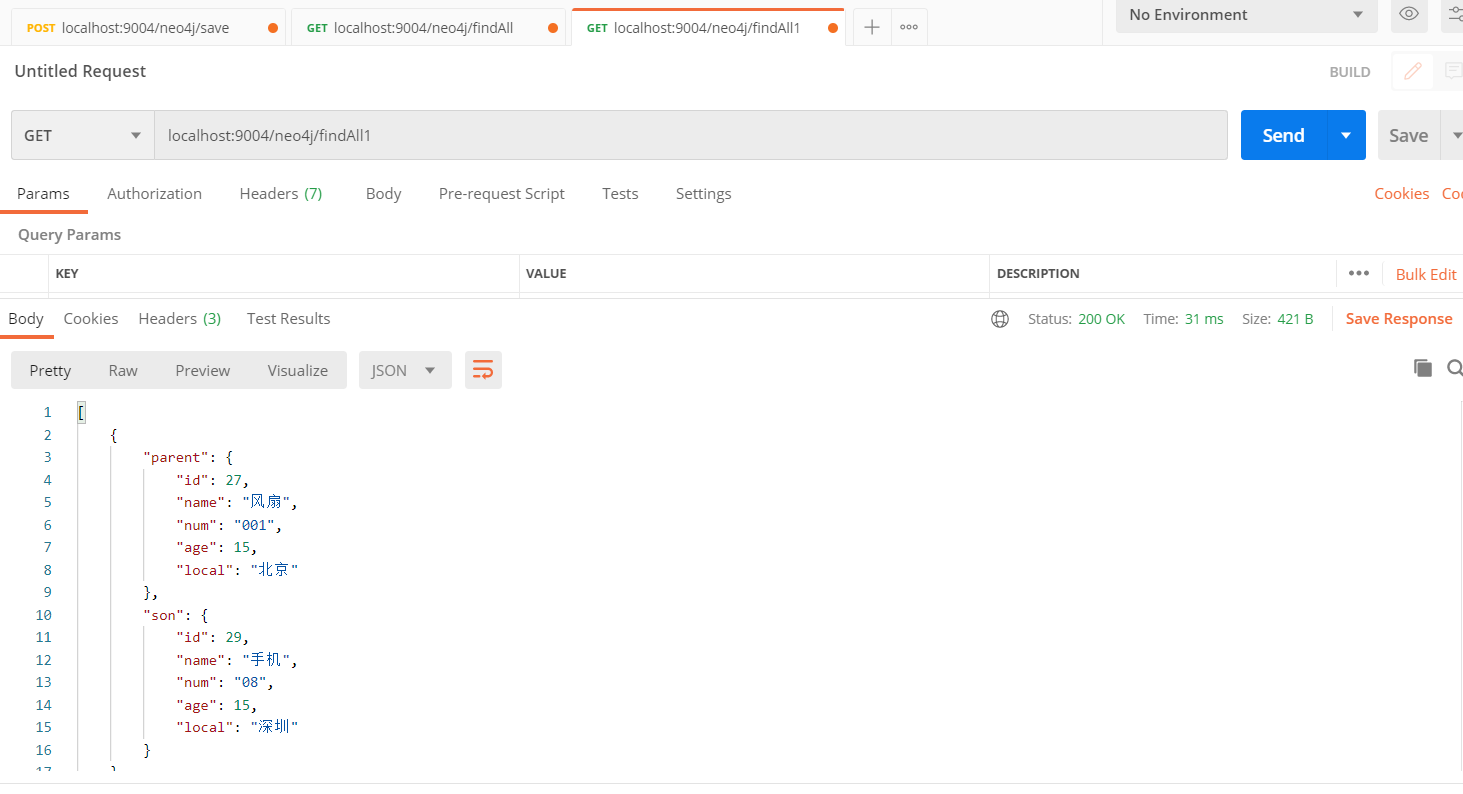Toggle the wrap lines icon
Viewport: 1463px width, 794px height.
tap(483, 370)
